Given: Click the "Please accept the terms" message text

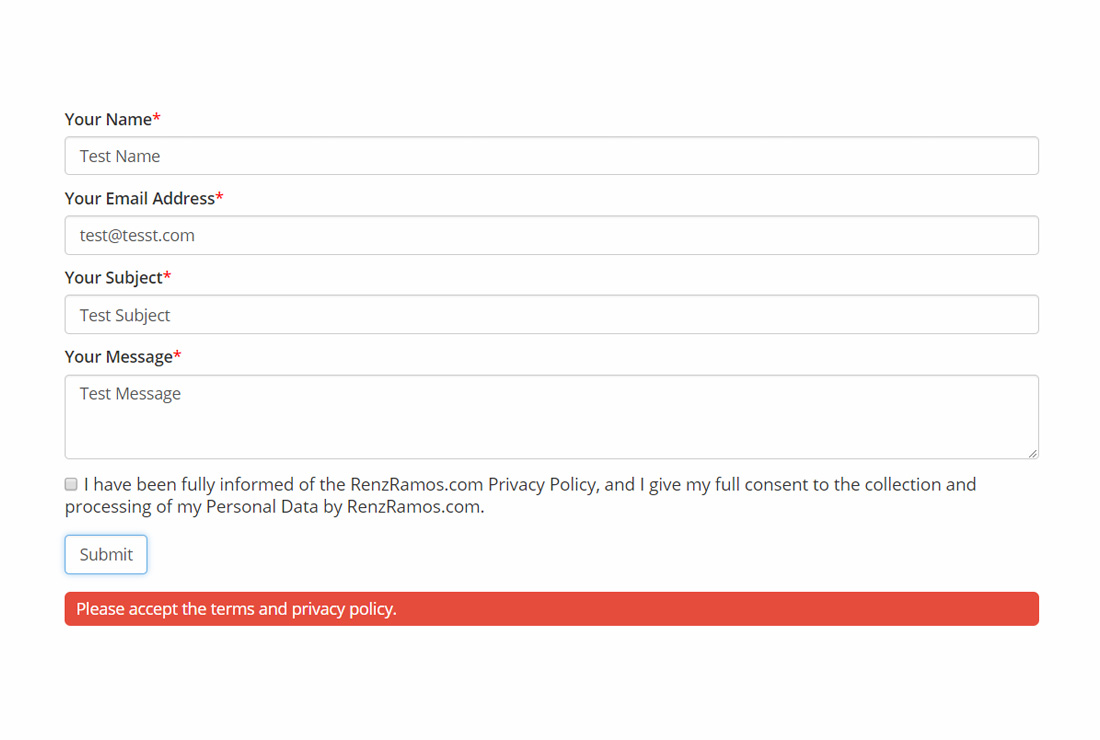Looking at the screenshot, I should point(236,609).
